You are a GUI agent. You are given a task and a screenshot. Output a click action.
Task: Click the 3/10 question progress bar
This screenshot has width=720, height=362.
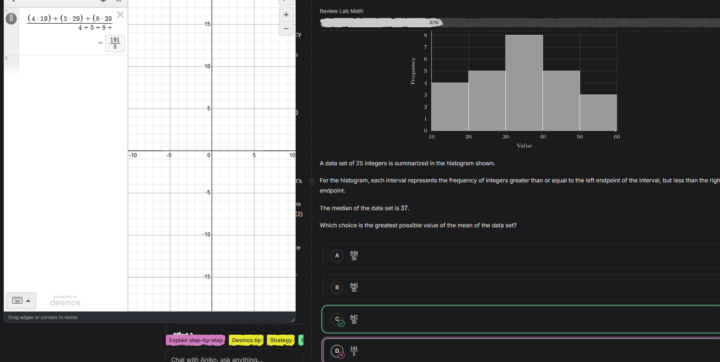pyautogui.click(x=520, y=22)
